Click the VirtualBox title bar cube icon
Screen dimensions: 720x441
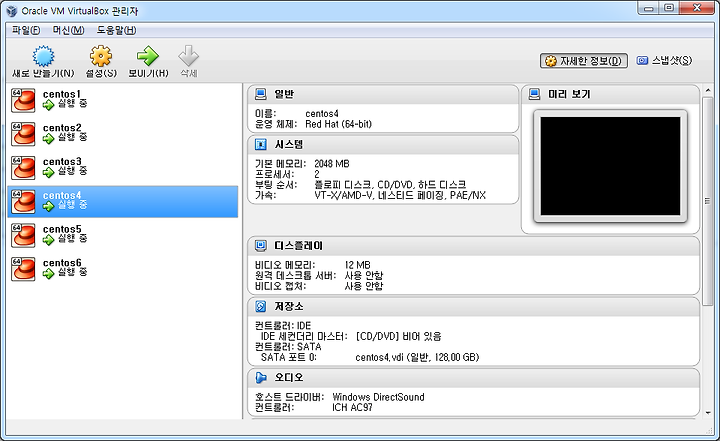tap(12, 11)
